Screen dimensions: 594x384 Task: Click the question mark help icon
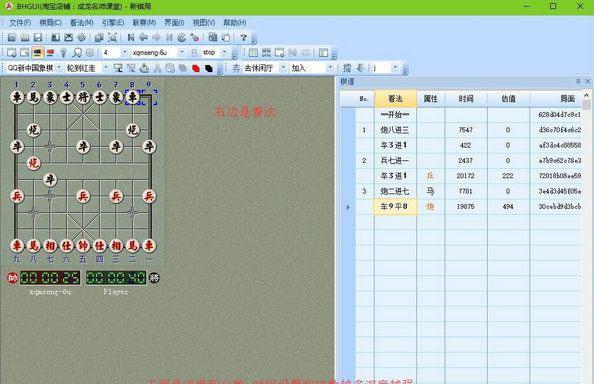[244, 37]
